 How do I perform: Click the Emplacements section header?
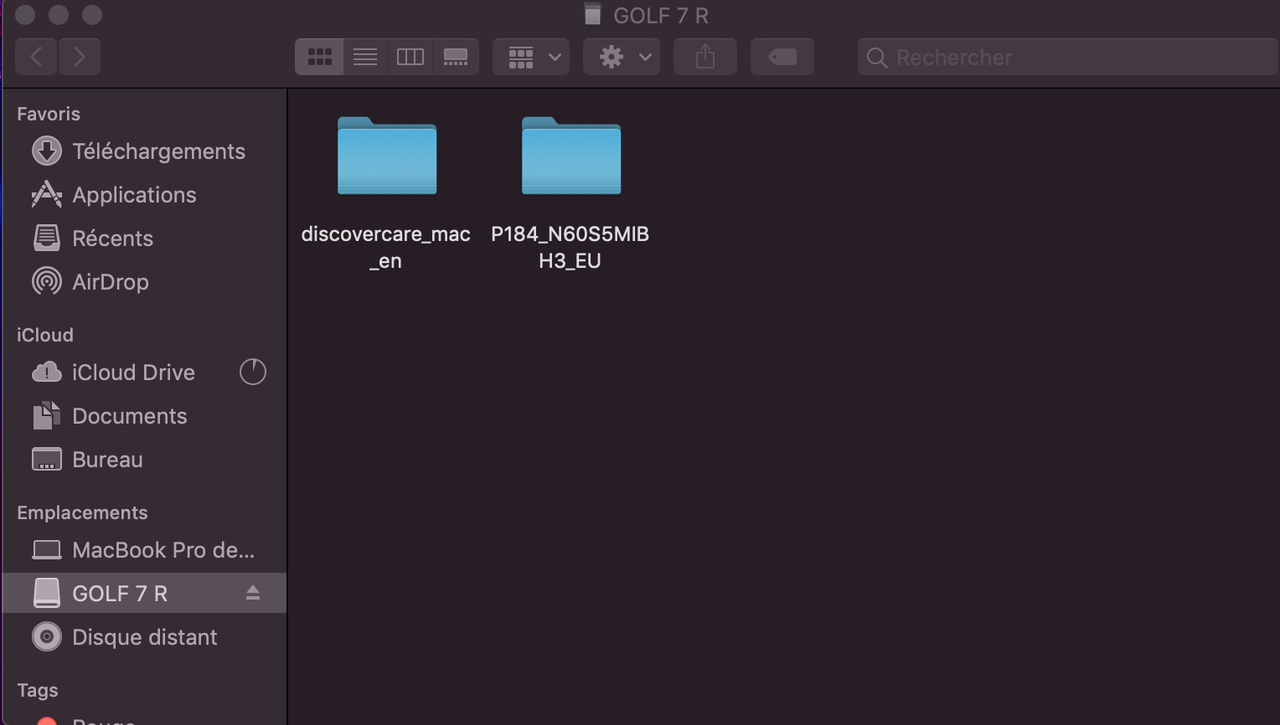click(82, 512)
